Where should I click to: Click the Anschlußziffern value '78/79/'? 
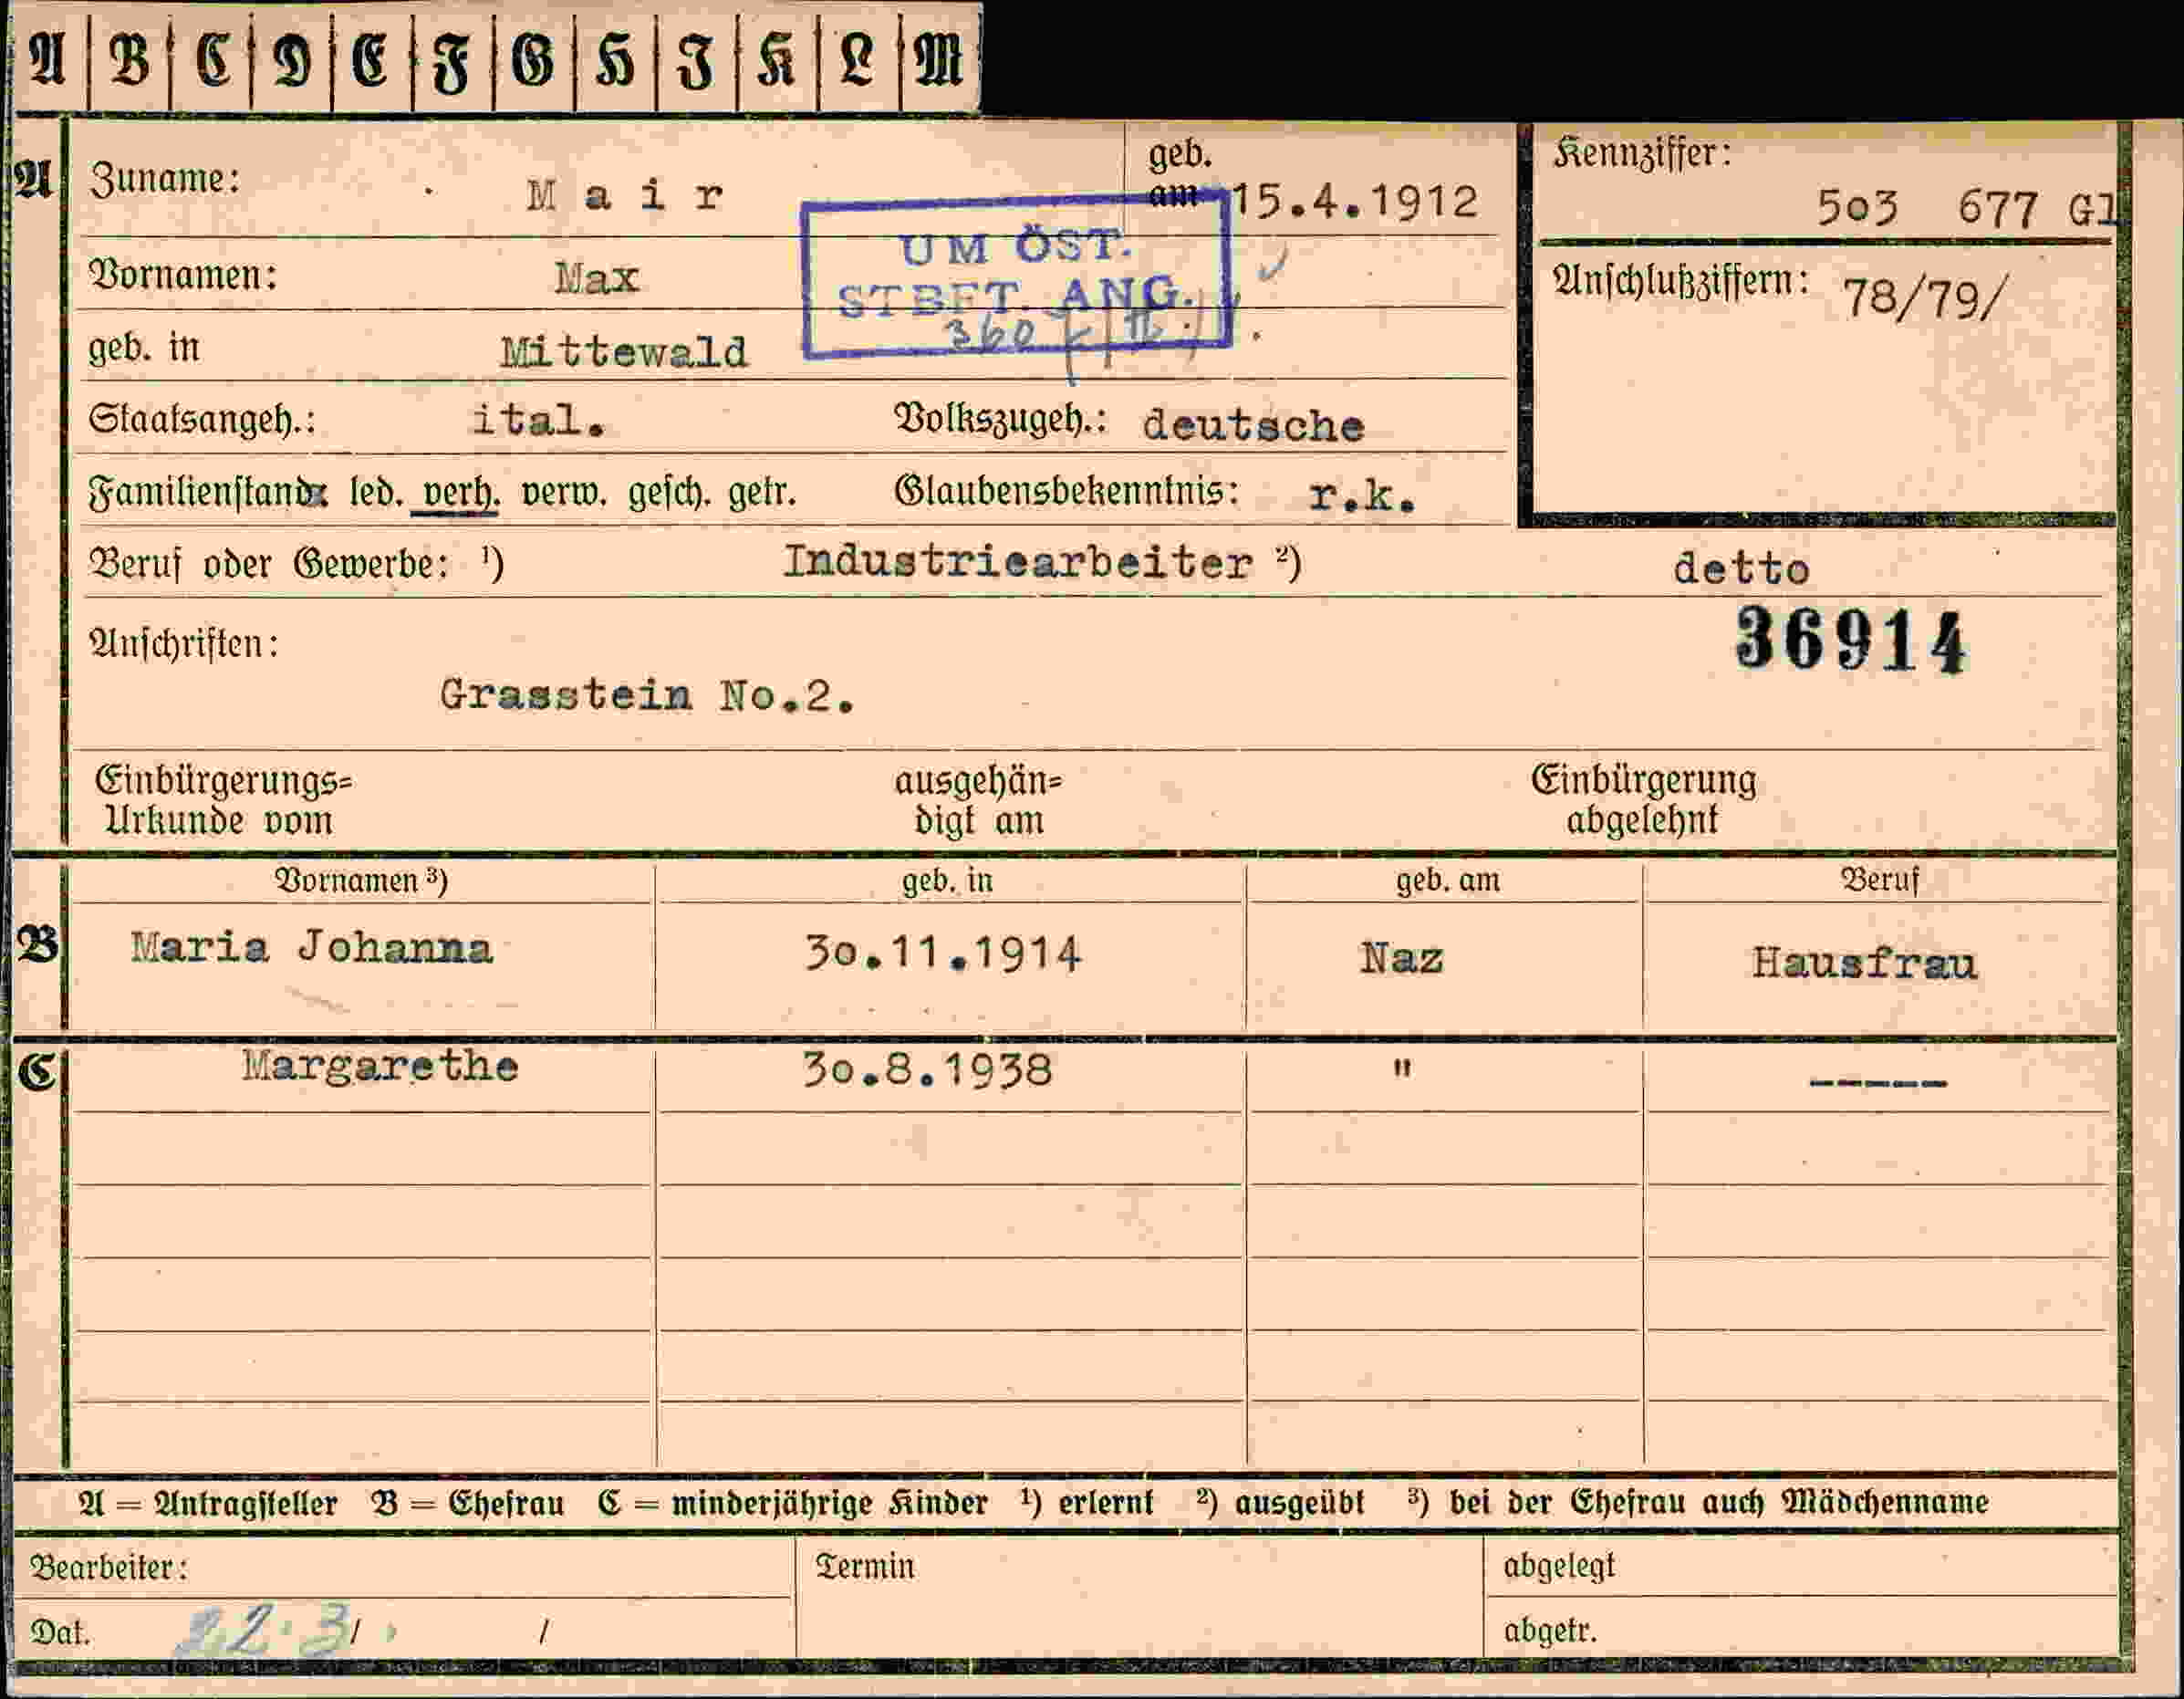tap(1924, 298)
